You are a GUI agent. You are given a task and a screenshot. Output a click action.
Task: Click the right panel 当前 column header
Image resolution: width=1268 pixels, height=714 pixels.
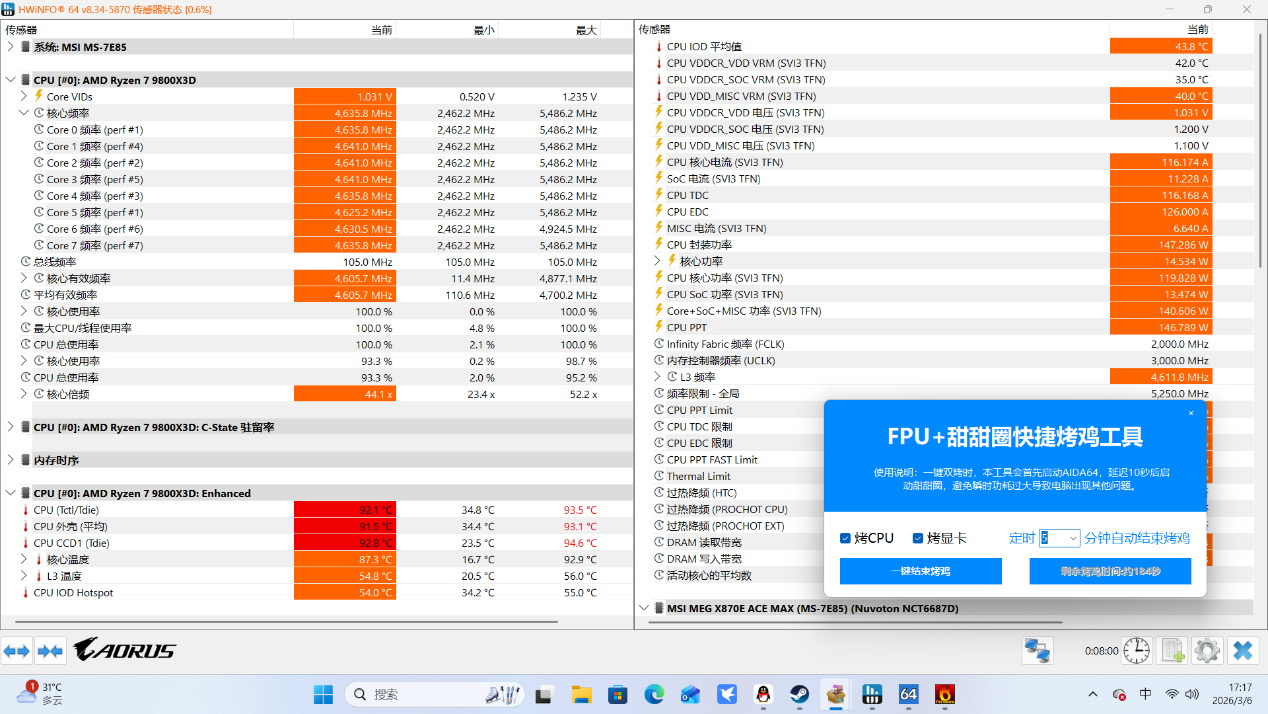1161,29
